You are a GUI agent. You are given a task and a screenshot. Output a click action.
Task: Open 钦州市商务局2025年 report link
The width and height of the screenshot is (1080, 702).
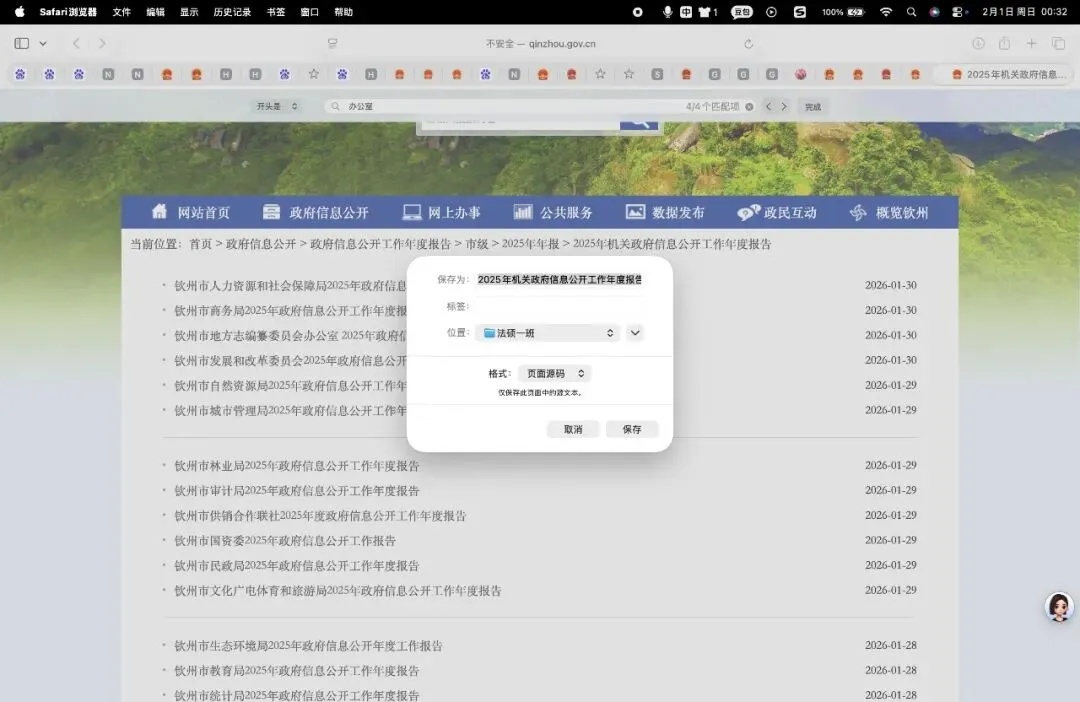tap(291, 311)
